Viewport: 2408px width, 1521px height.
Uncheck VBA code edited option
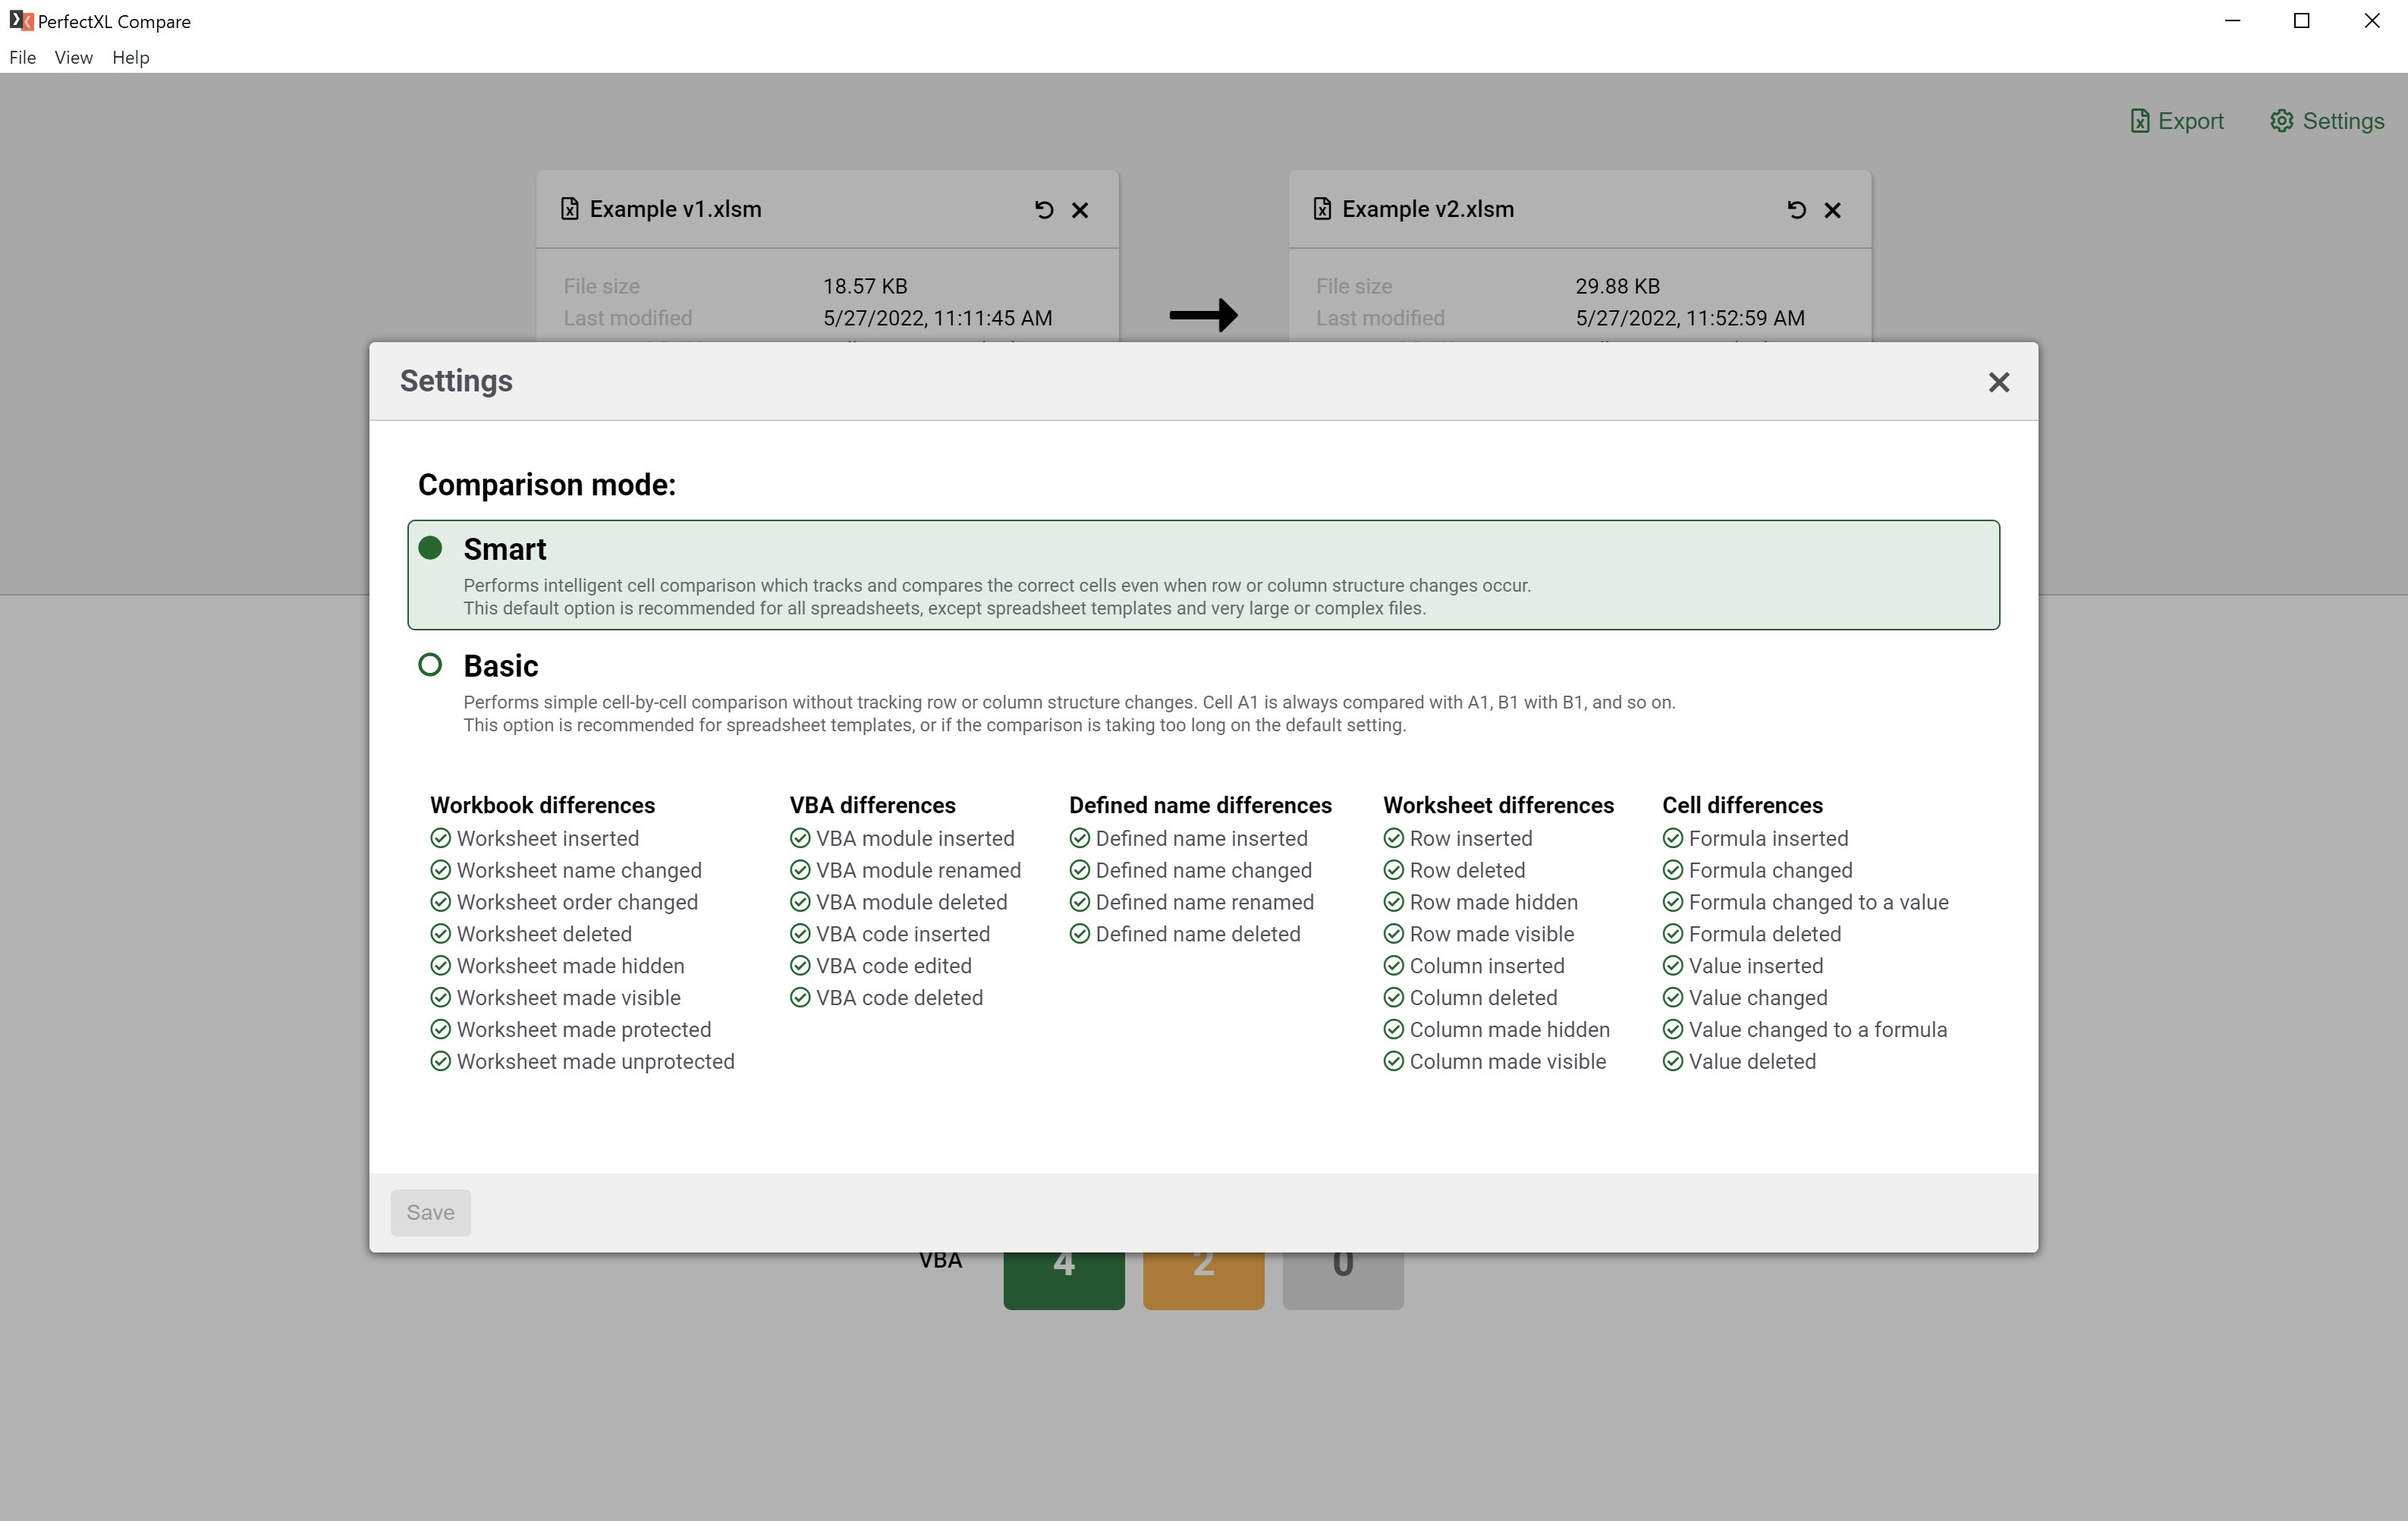[x=799, y=966]
